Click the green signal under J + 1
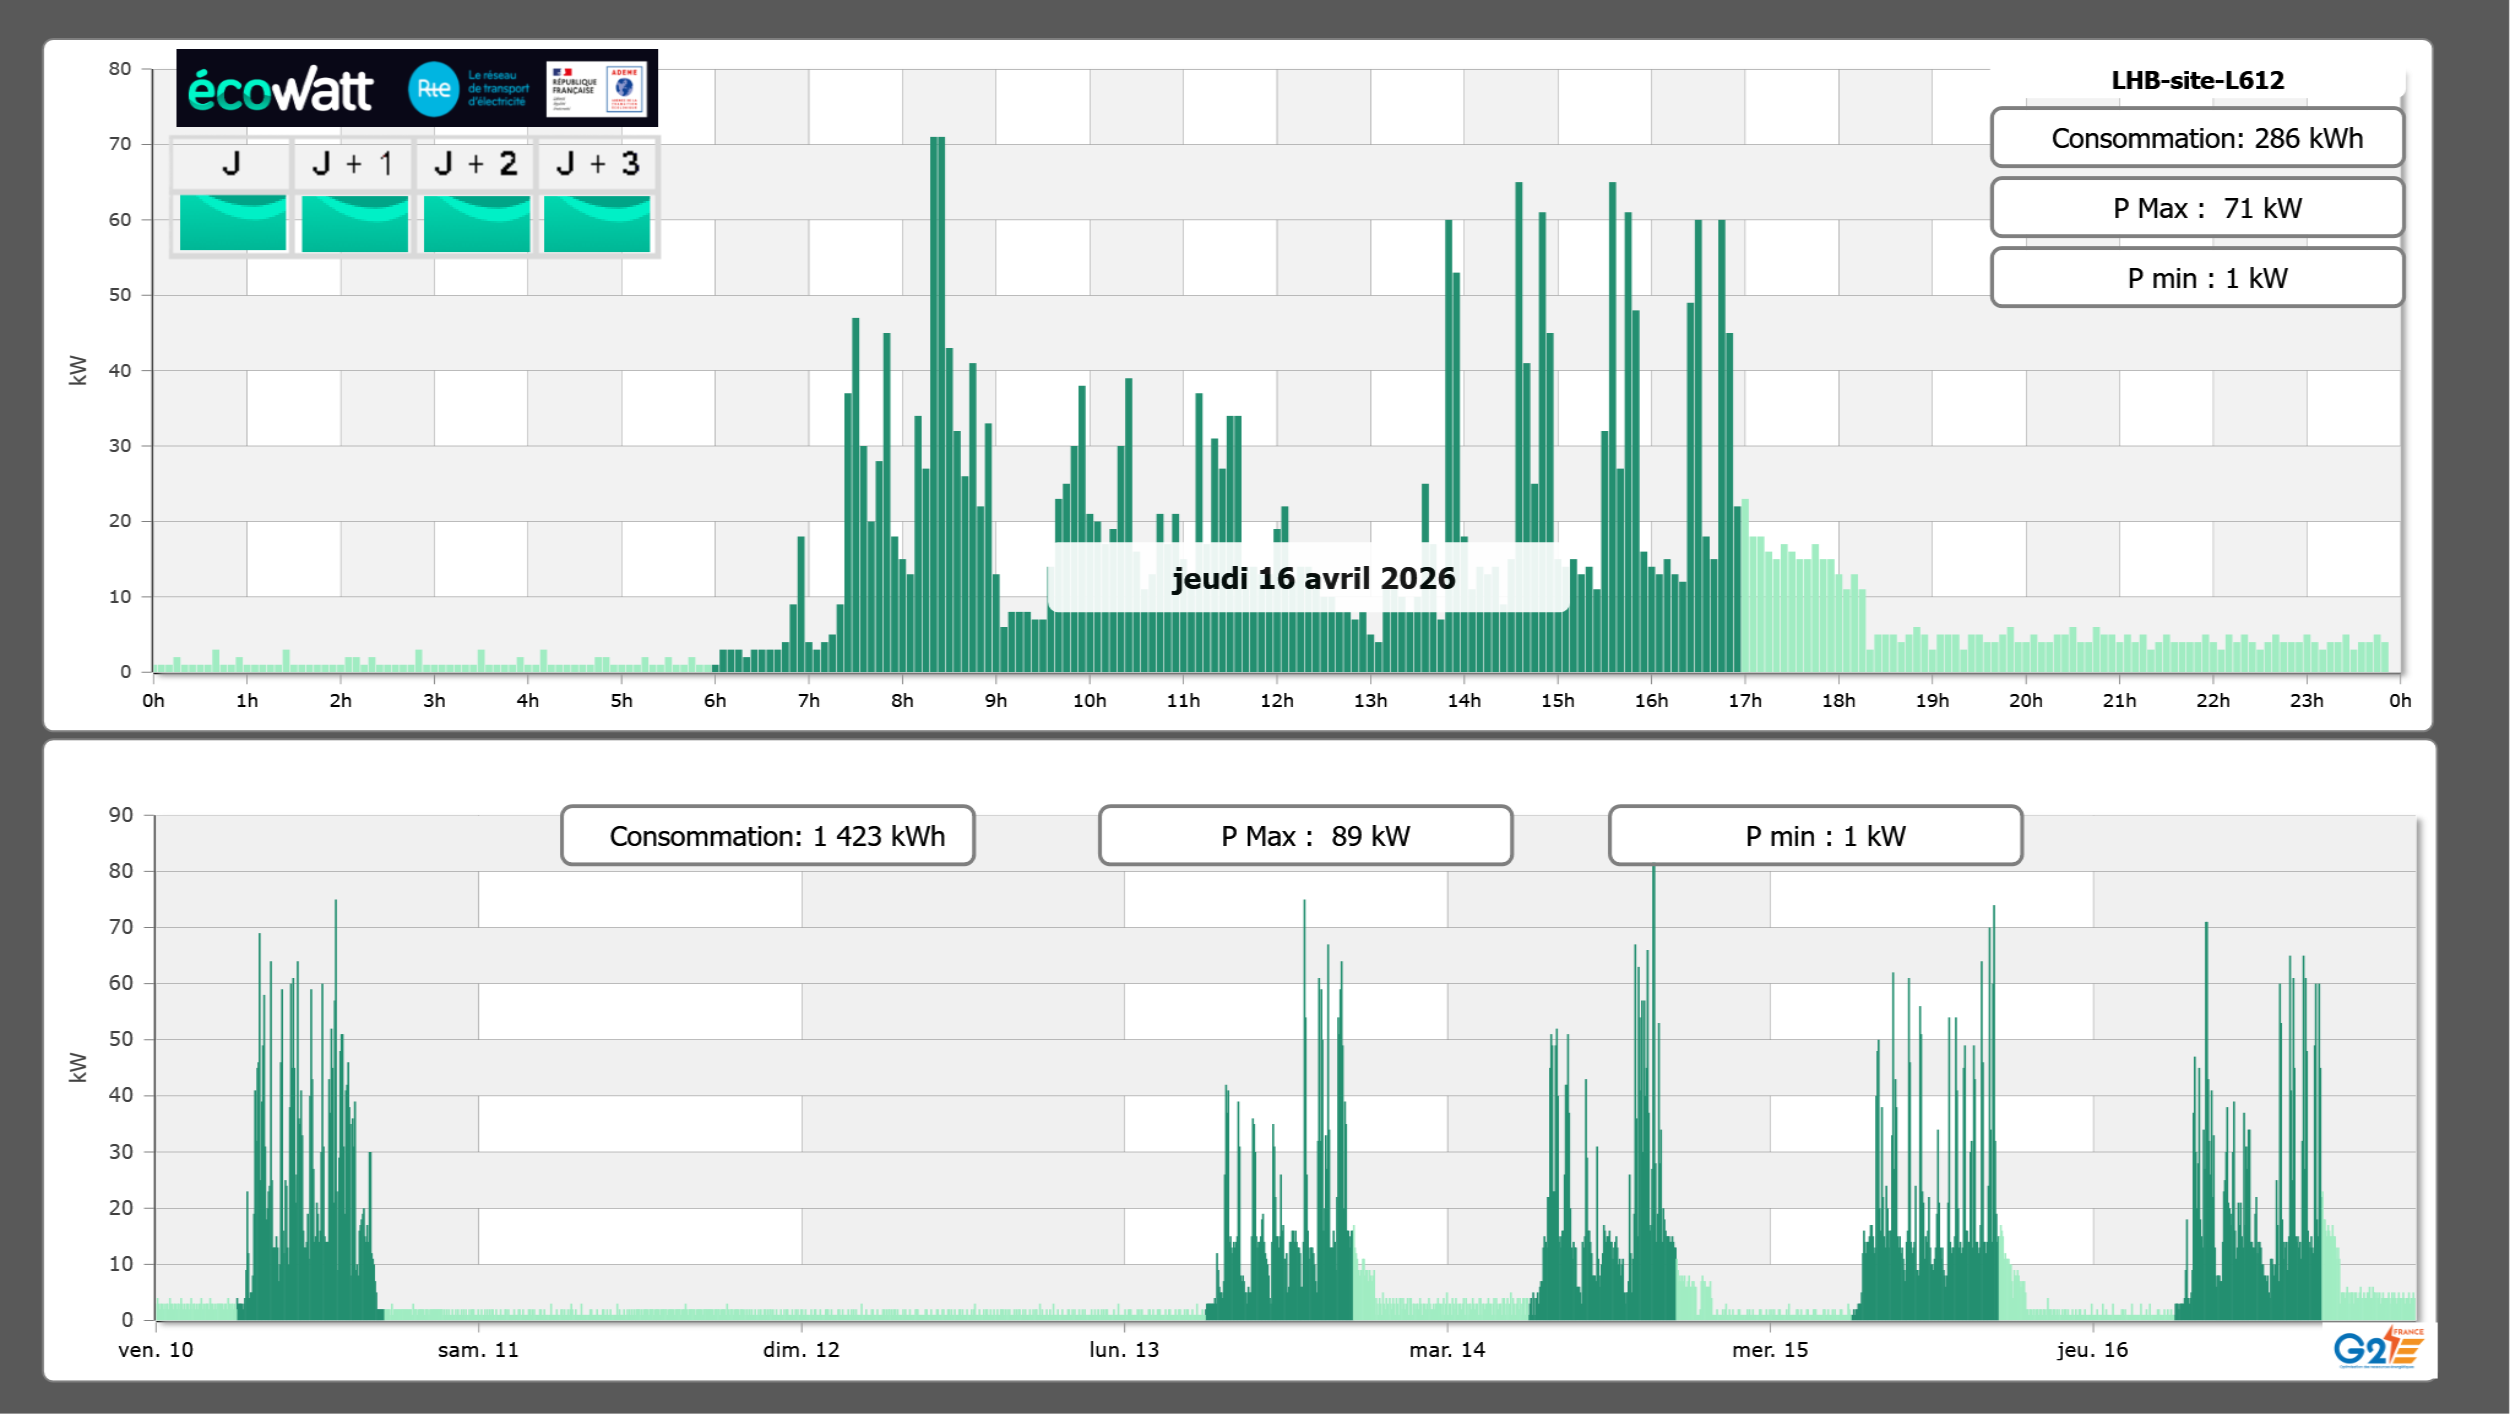This screenshot has height=1415, width=2511. pos(354,222)
